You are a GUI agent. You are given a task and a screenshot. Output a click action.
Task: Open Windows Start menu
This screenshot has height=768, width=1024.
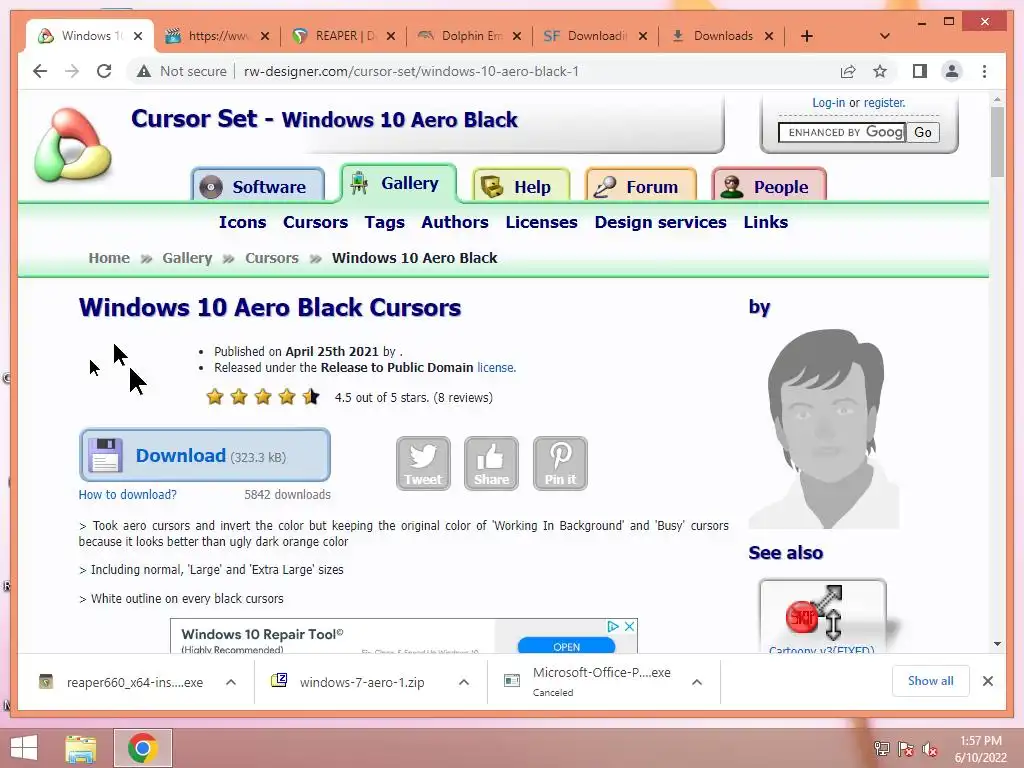tap(24, 748)
